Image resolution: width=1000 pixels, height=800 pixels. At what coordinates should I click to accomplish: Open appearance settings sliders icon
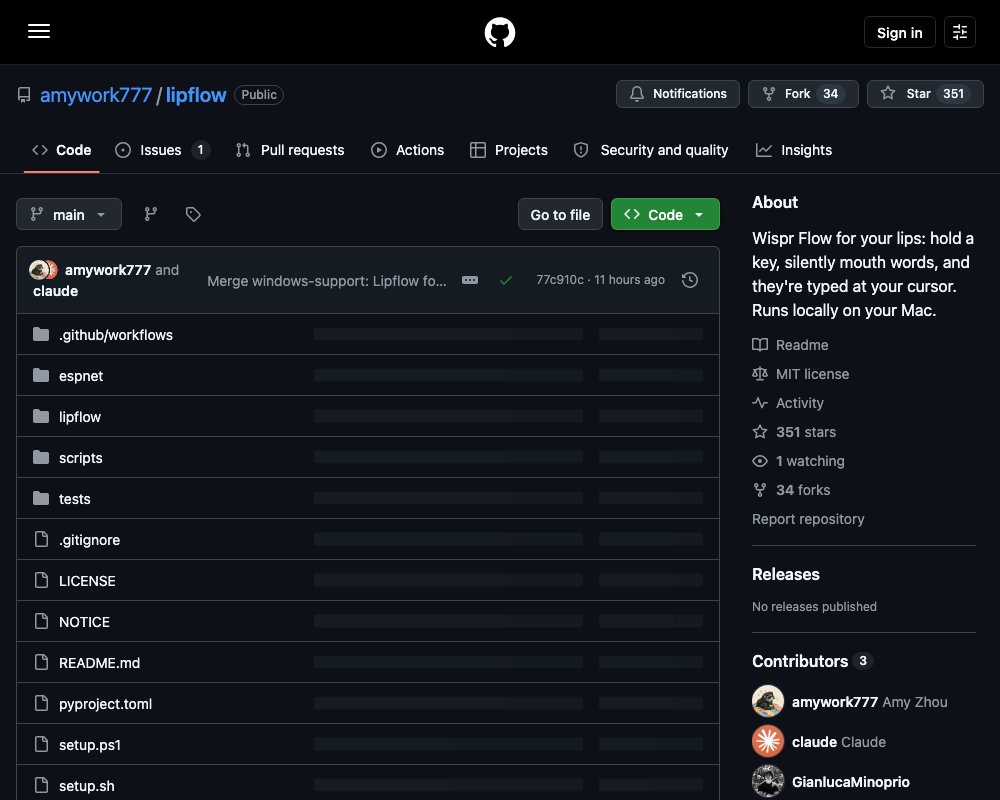pos(959,32)
